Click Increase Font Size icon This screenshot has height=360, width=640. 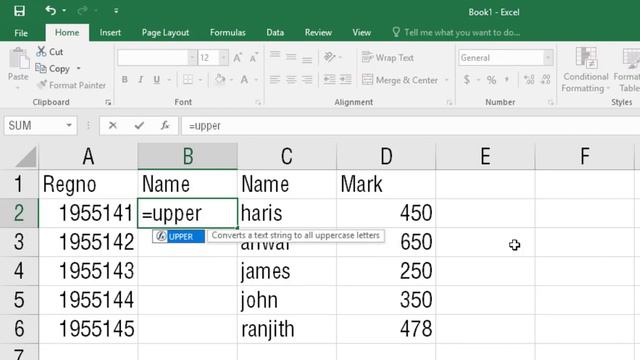238,58
